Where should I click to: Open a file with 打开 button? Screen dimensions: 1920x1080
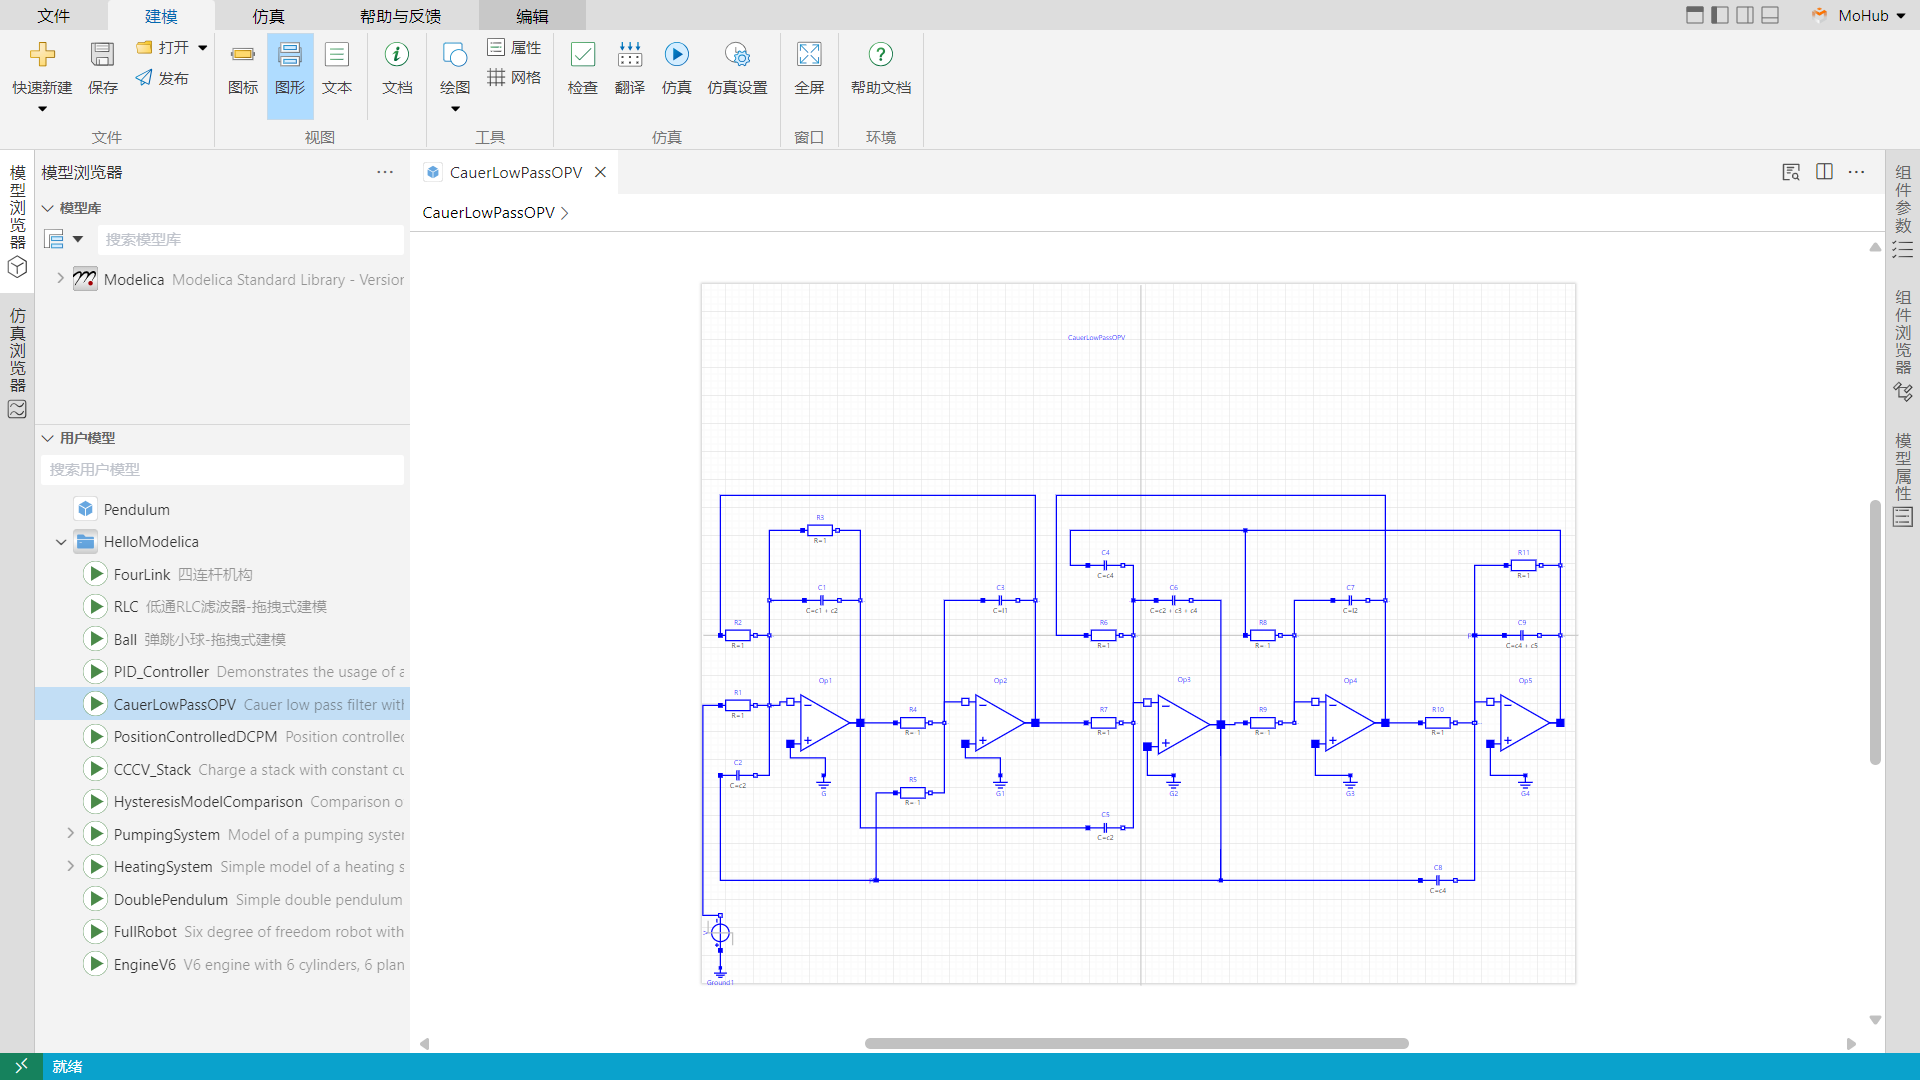(163, 47)
